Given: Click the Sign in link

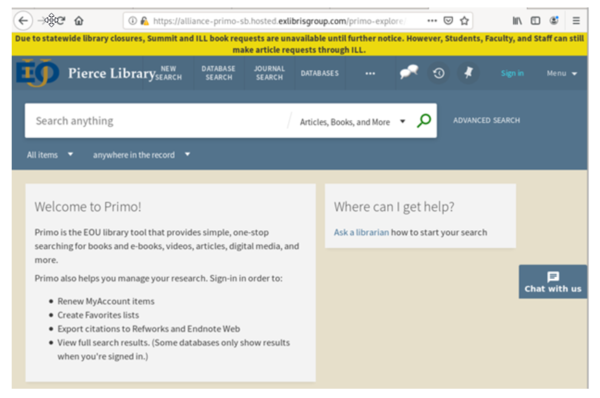Looking at the screenshot, I should [x=512, y=73].
